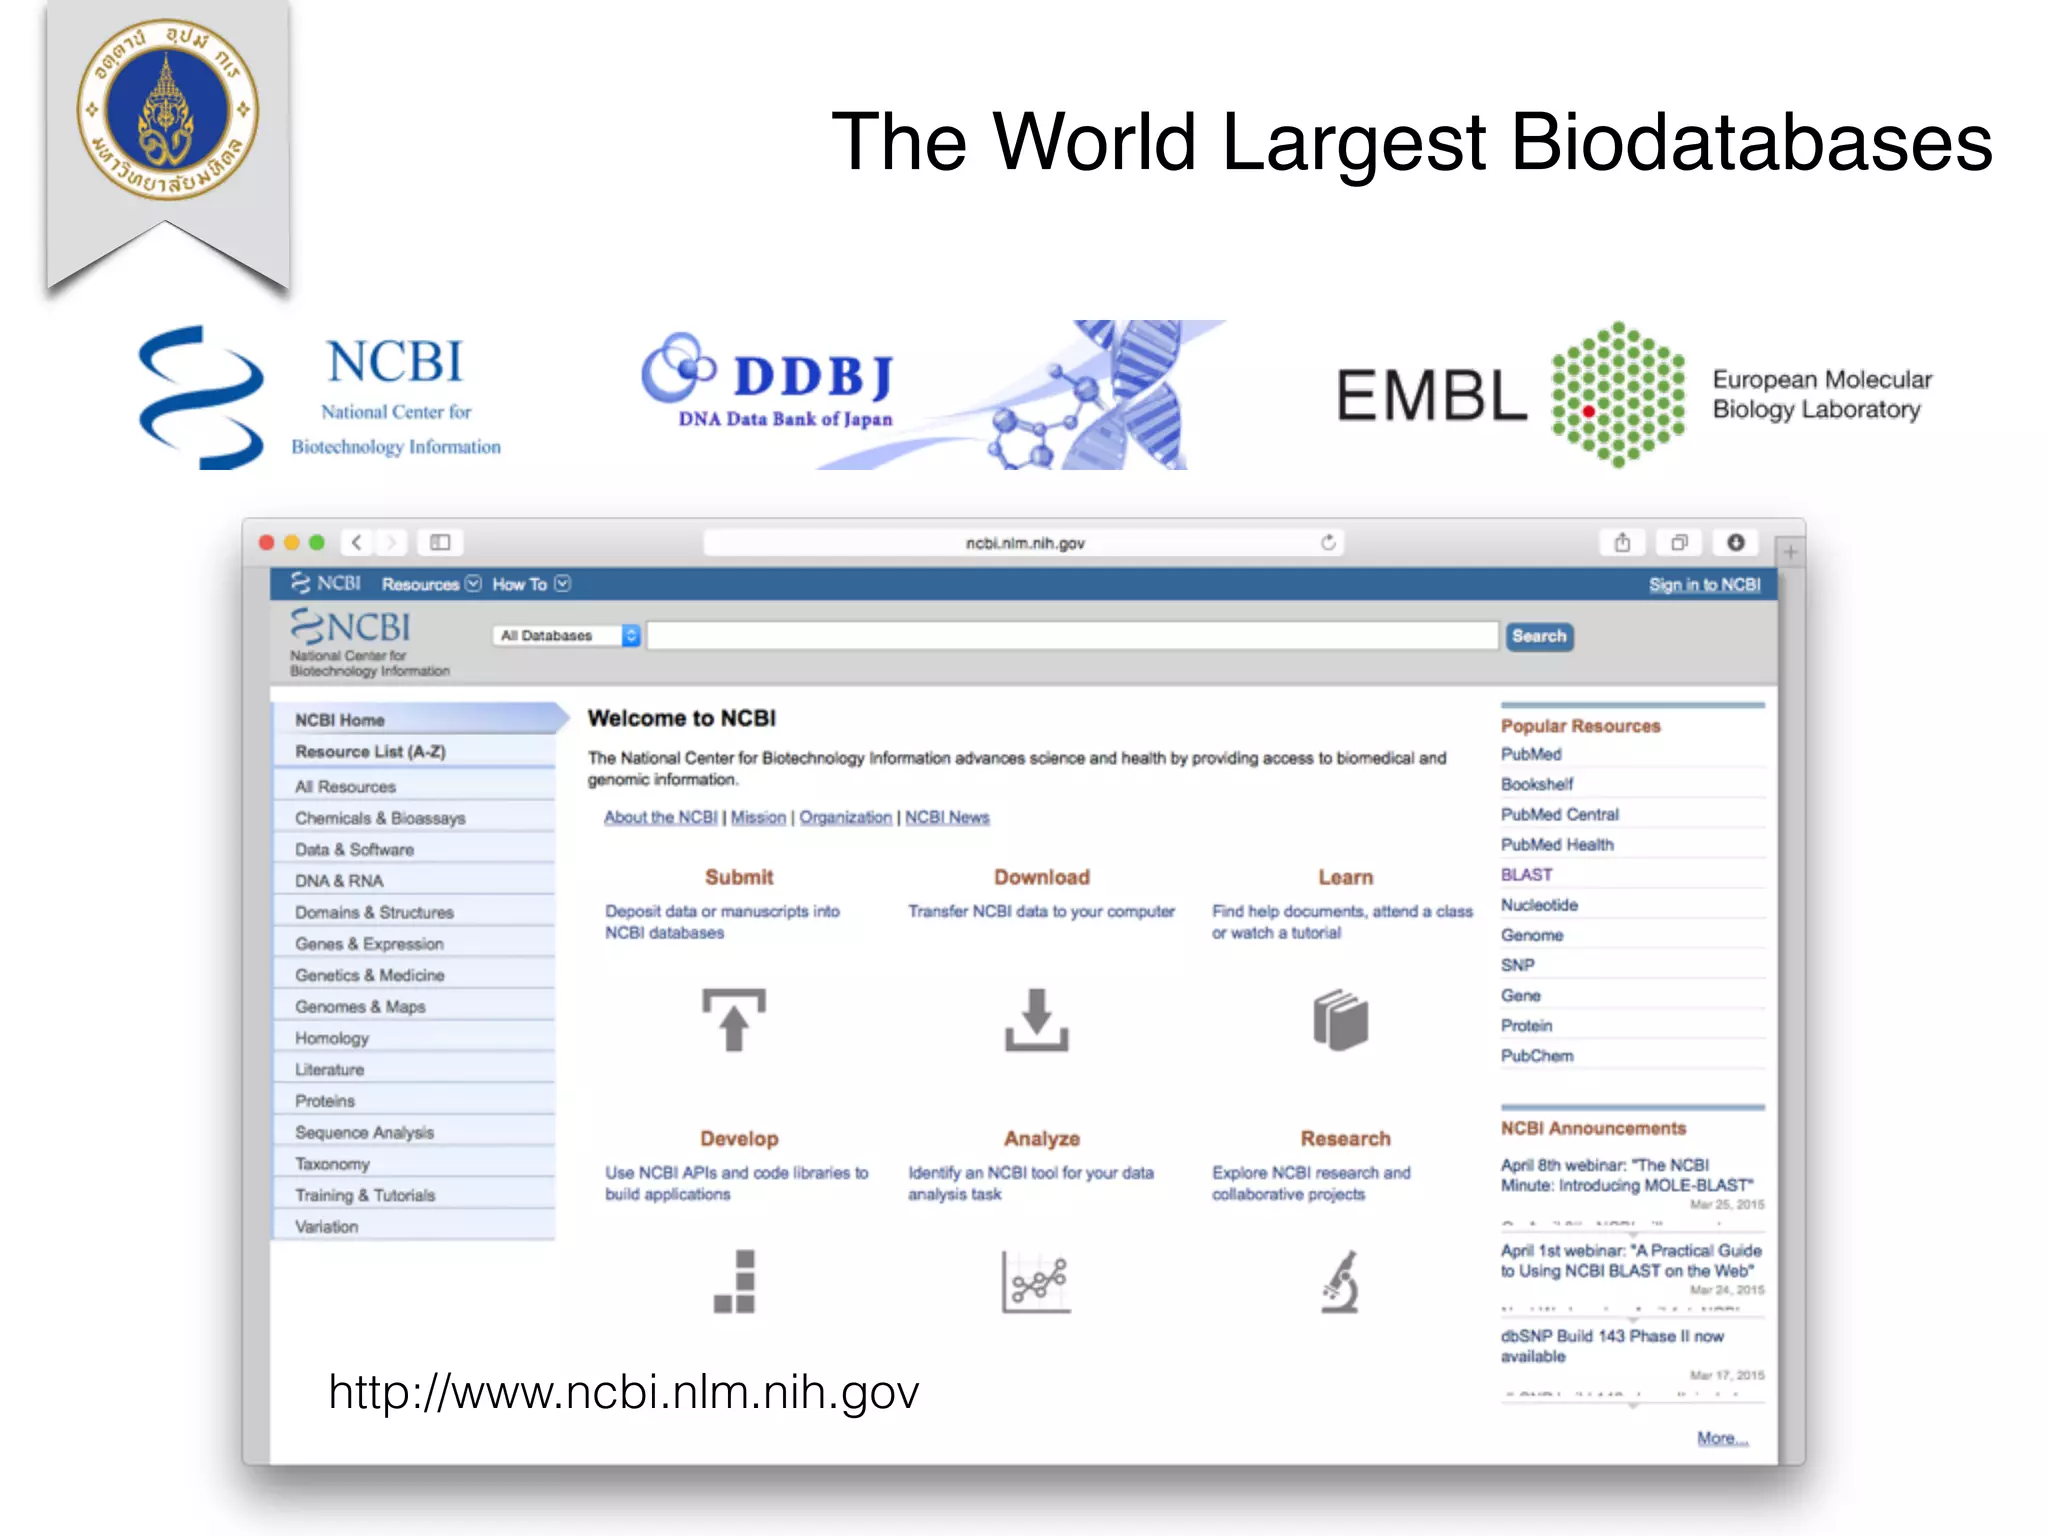Open All Resources sidebar item
Viewport: 2048px width, 1536px height.
click(x=414, y=786)
